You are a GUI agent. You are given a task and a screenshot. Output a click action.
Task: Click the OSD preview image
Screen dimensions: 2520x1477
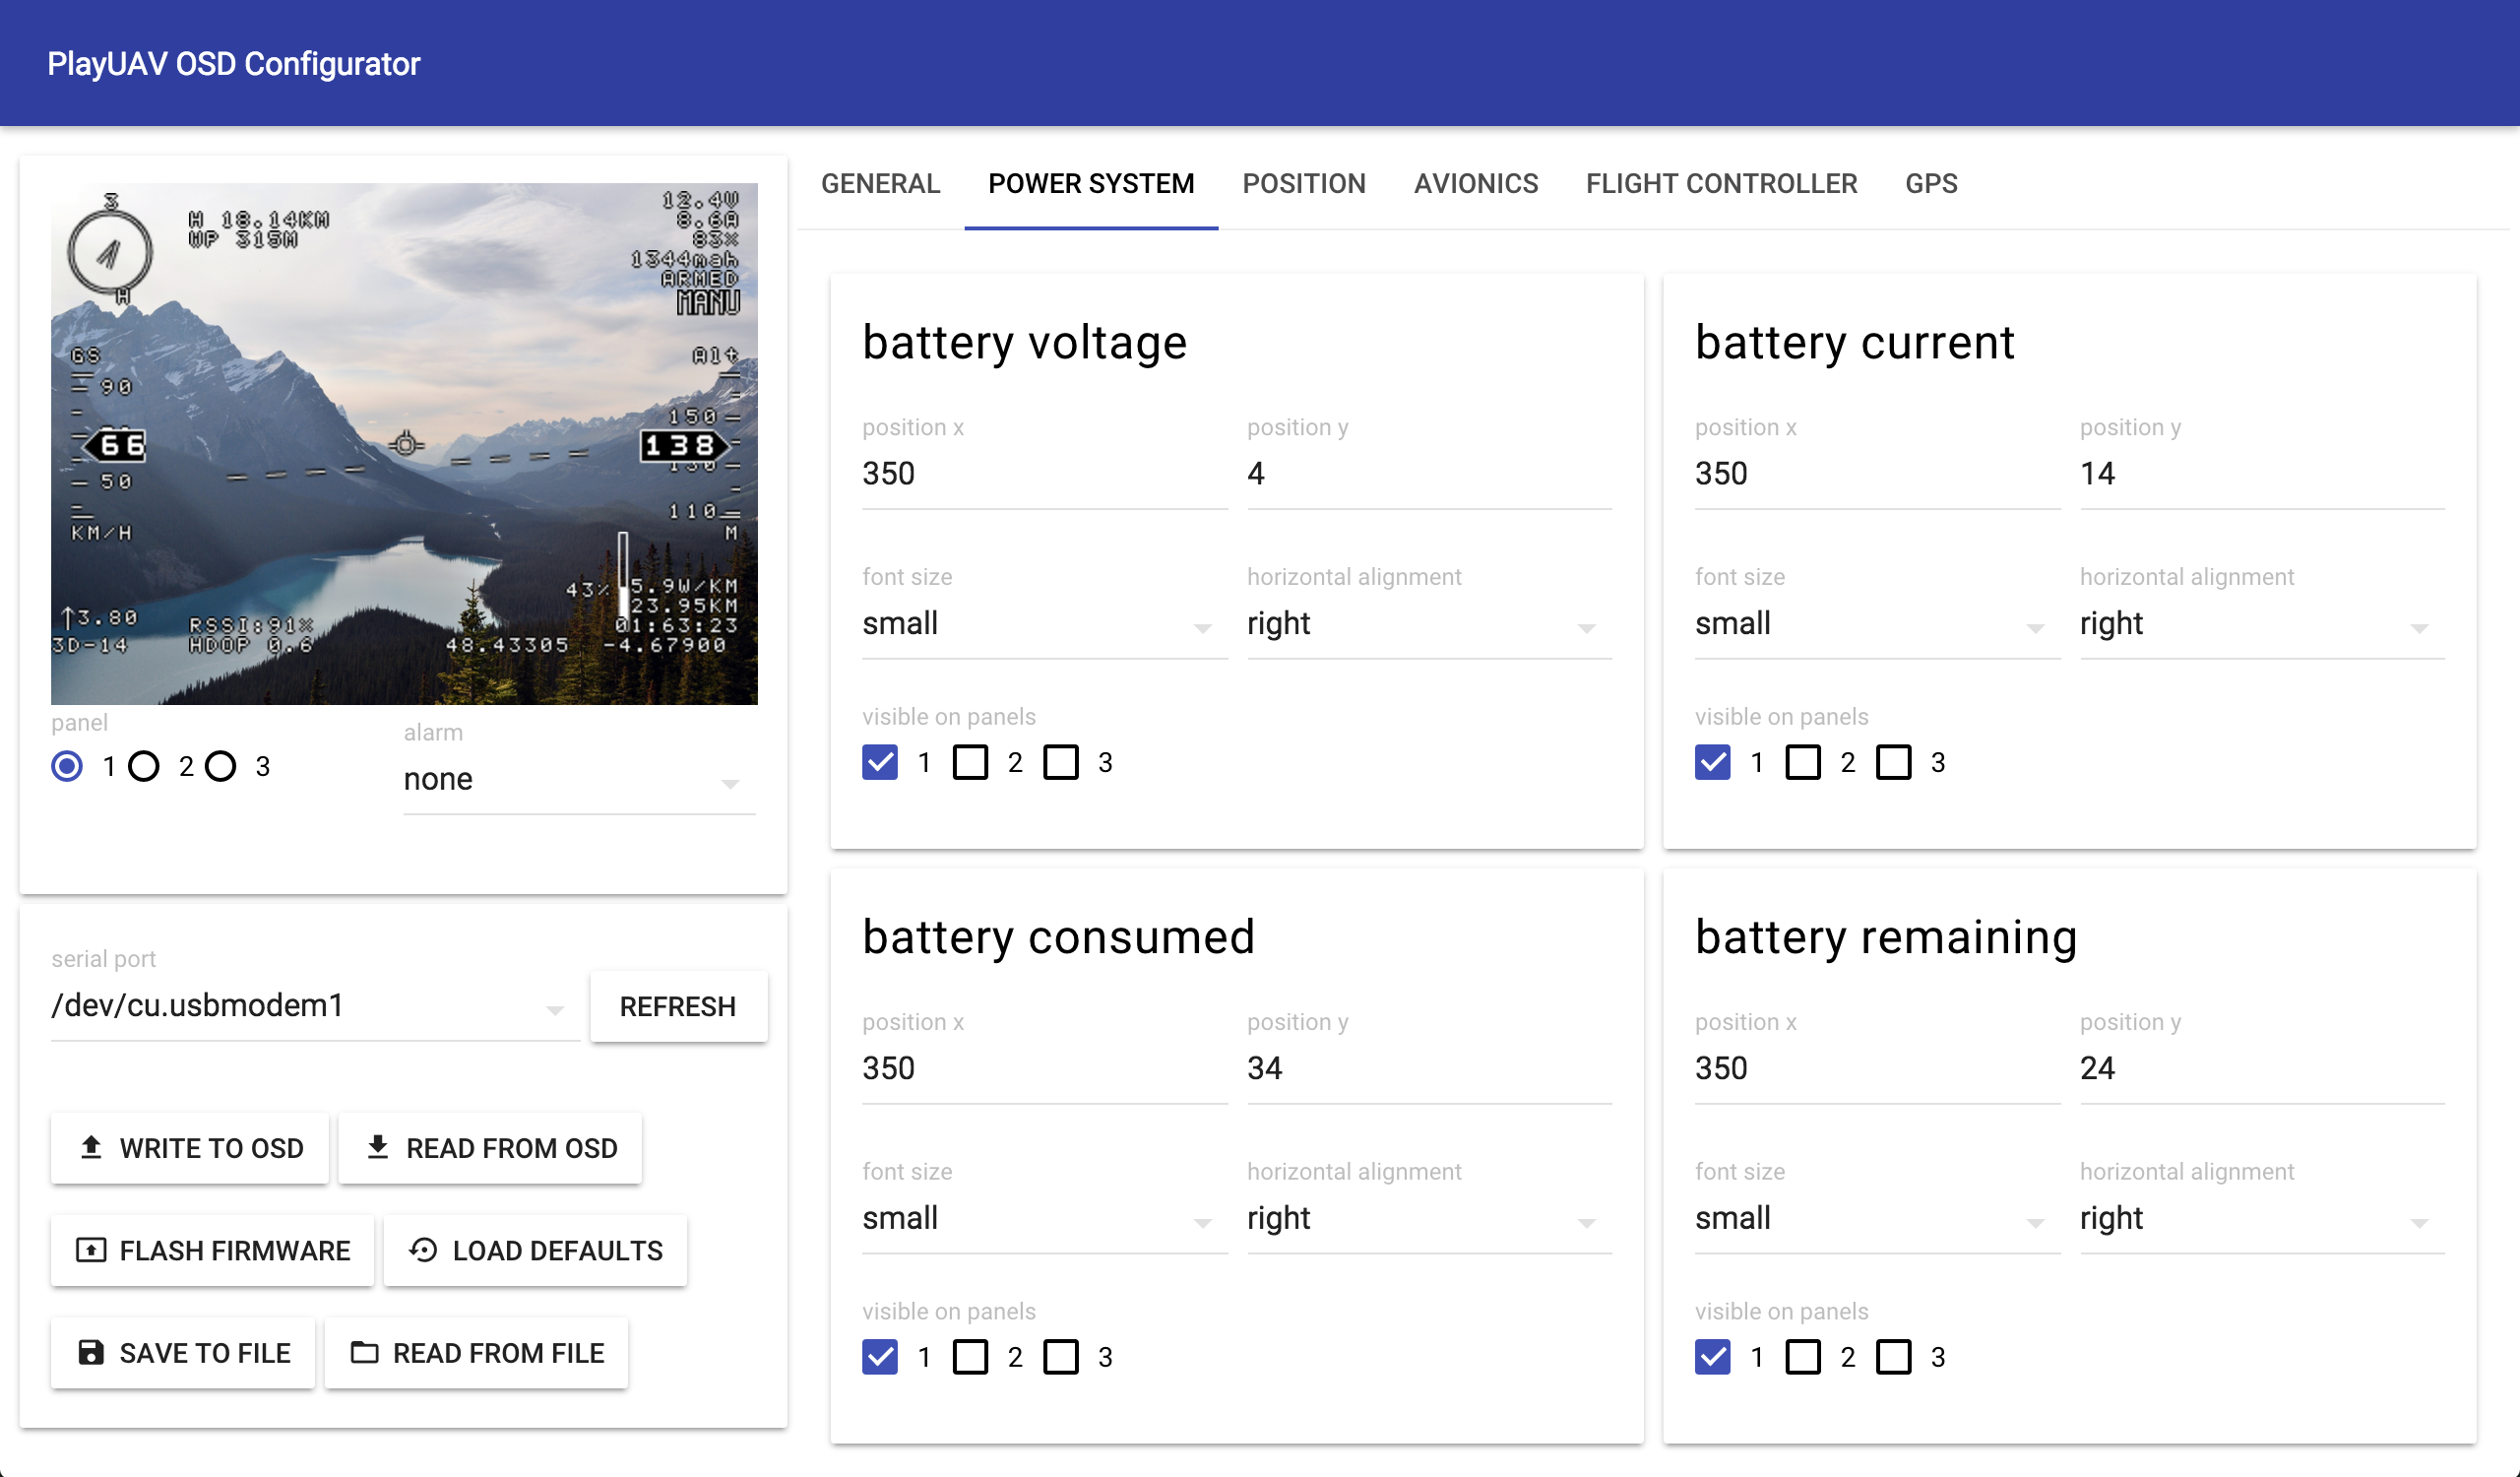404,443
